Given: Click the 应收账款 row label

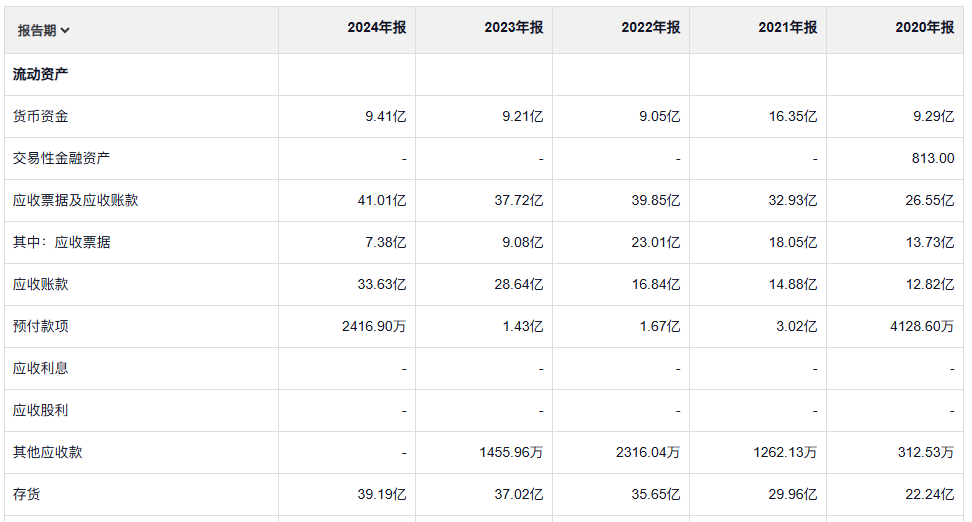Looking at the screenshot, I should [40, 284].
